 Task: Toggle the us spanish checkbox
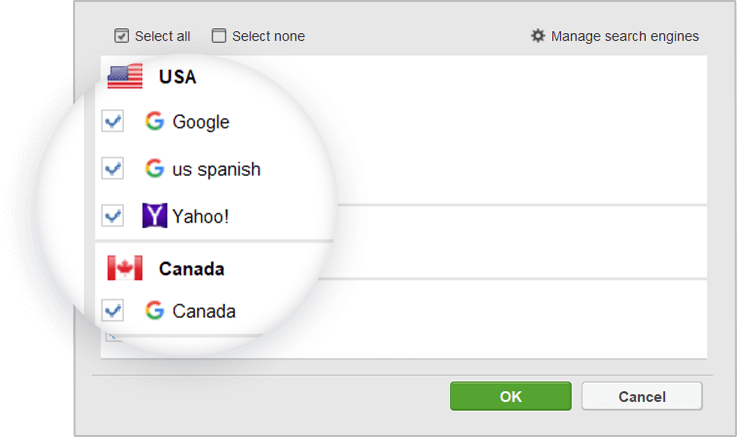click(113, 168)
